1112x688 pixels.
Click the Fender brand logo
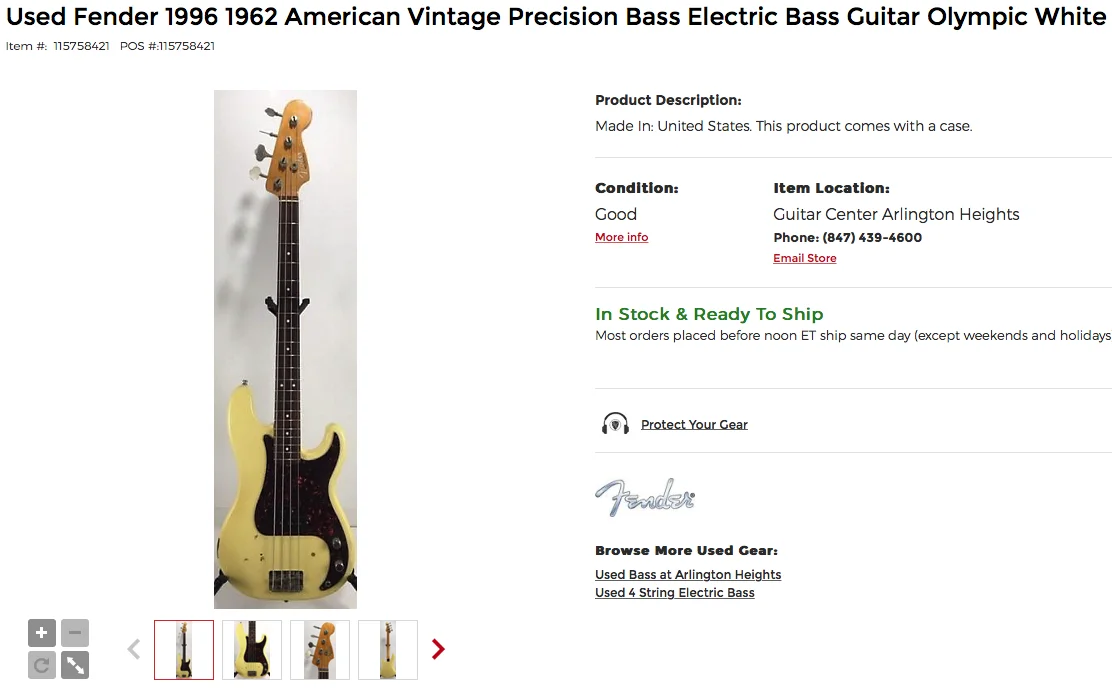pos(645,497)
